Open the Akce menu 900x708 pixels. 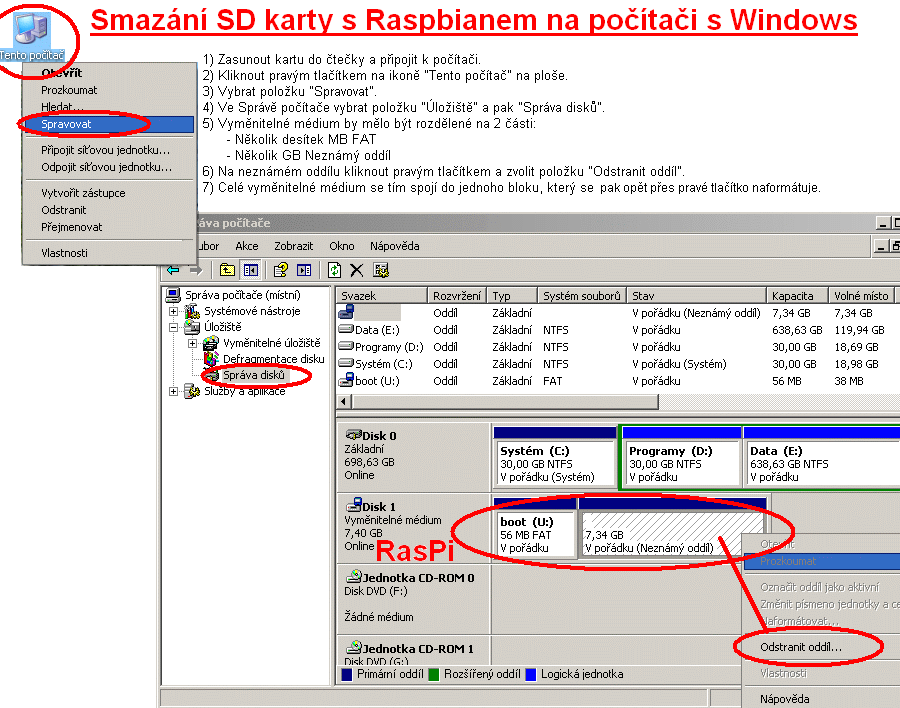(247, 246)
